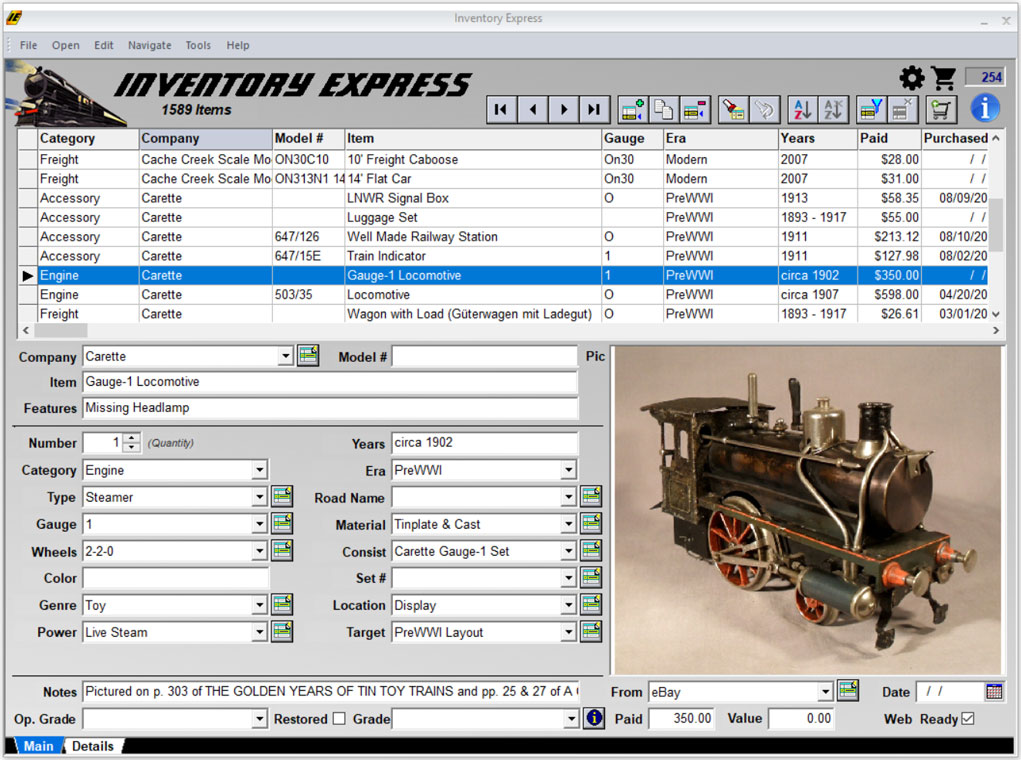Toggle the Restored checkbox
This screenshot has height=760, width=1021.
point(337,719)
